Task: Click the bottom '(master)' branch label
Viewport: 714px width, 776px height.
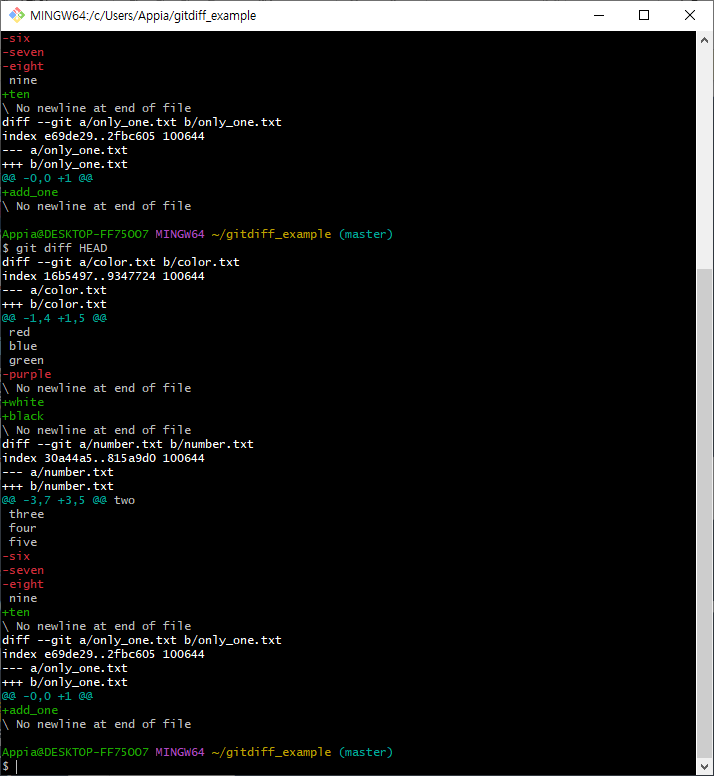Action: [x=366, y=752]
